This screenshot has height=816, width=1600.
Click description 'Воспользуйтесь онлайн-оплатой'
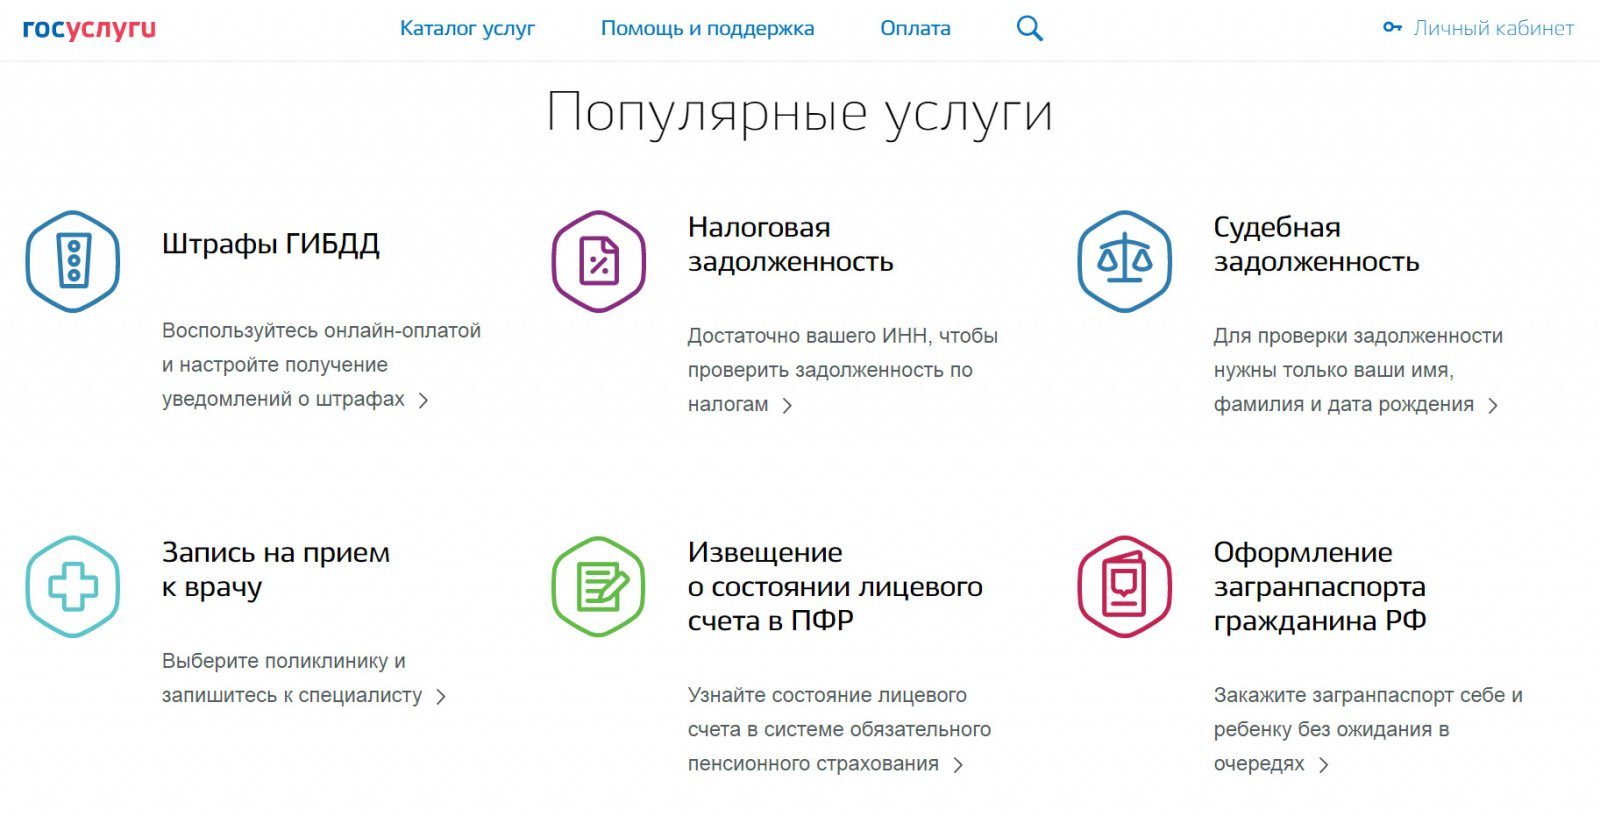coord(321,331)
